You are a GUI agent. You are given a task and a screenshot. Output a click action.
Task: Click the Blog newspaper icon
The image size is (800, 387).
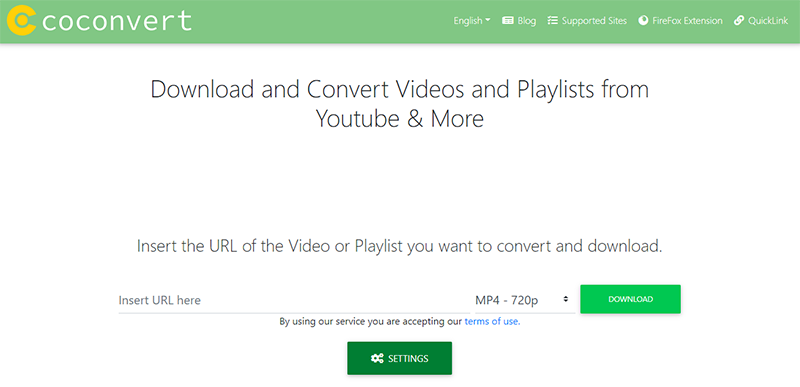click(x=508, y=21)
